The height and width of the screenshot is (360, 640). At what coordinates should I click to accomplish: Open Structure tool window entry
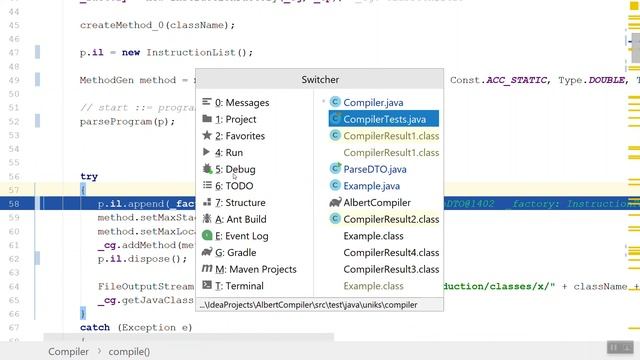pos(234,203)
